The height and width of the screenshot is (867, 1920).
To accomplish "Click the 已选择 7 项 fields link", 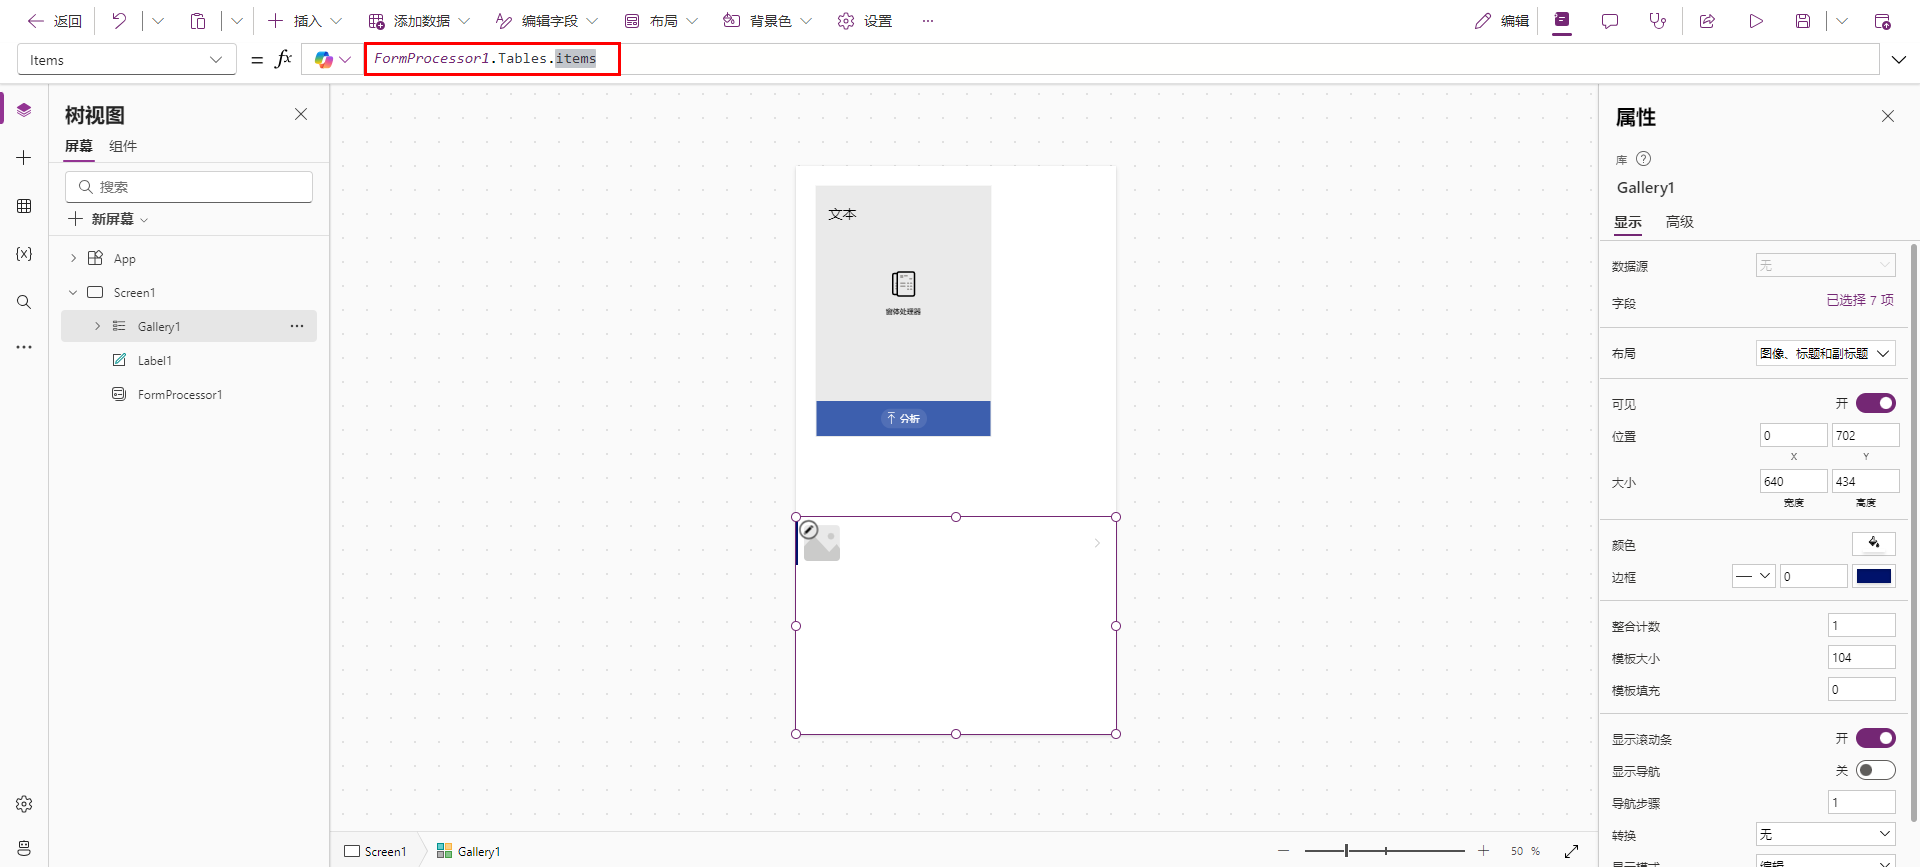I will pos(1860,300).
